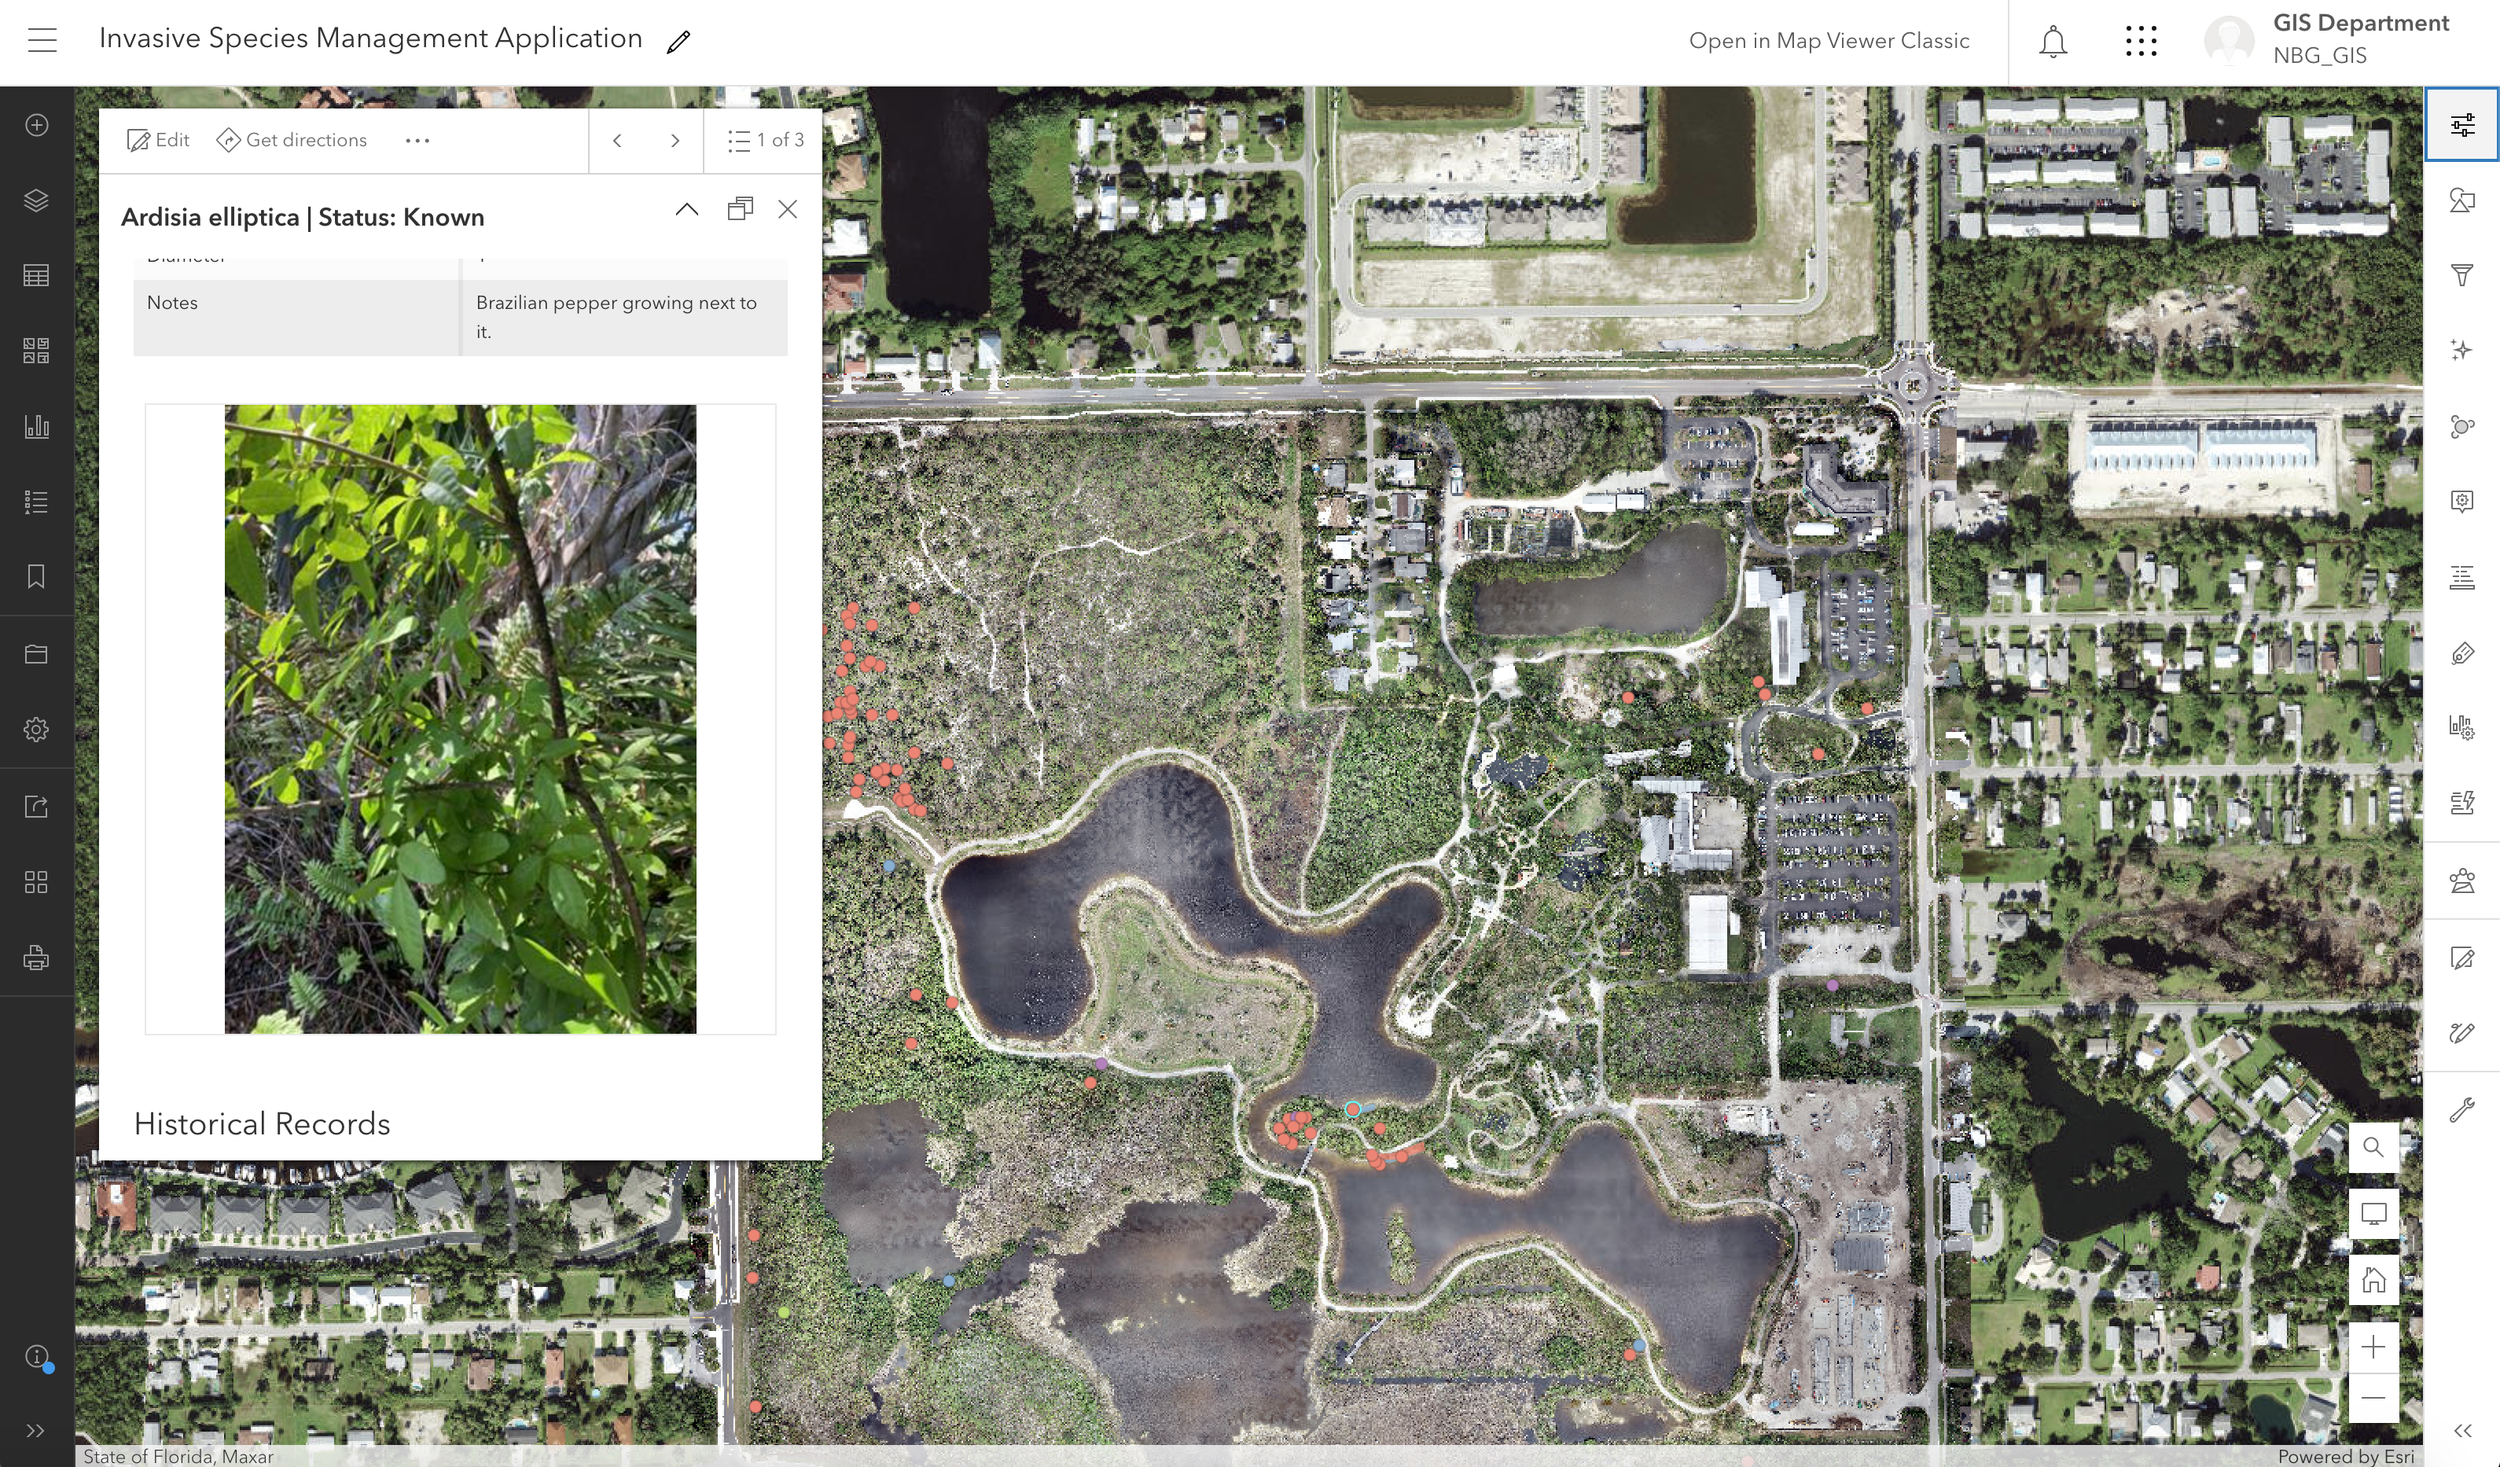Collapse the right toolbar double chevron
This screenshot has width=2500, height=1467.
[x=2462, y=1430]
